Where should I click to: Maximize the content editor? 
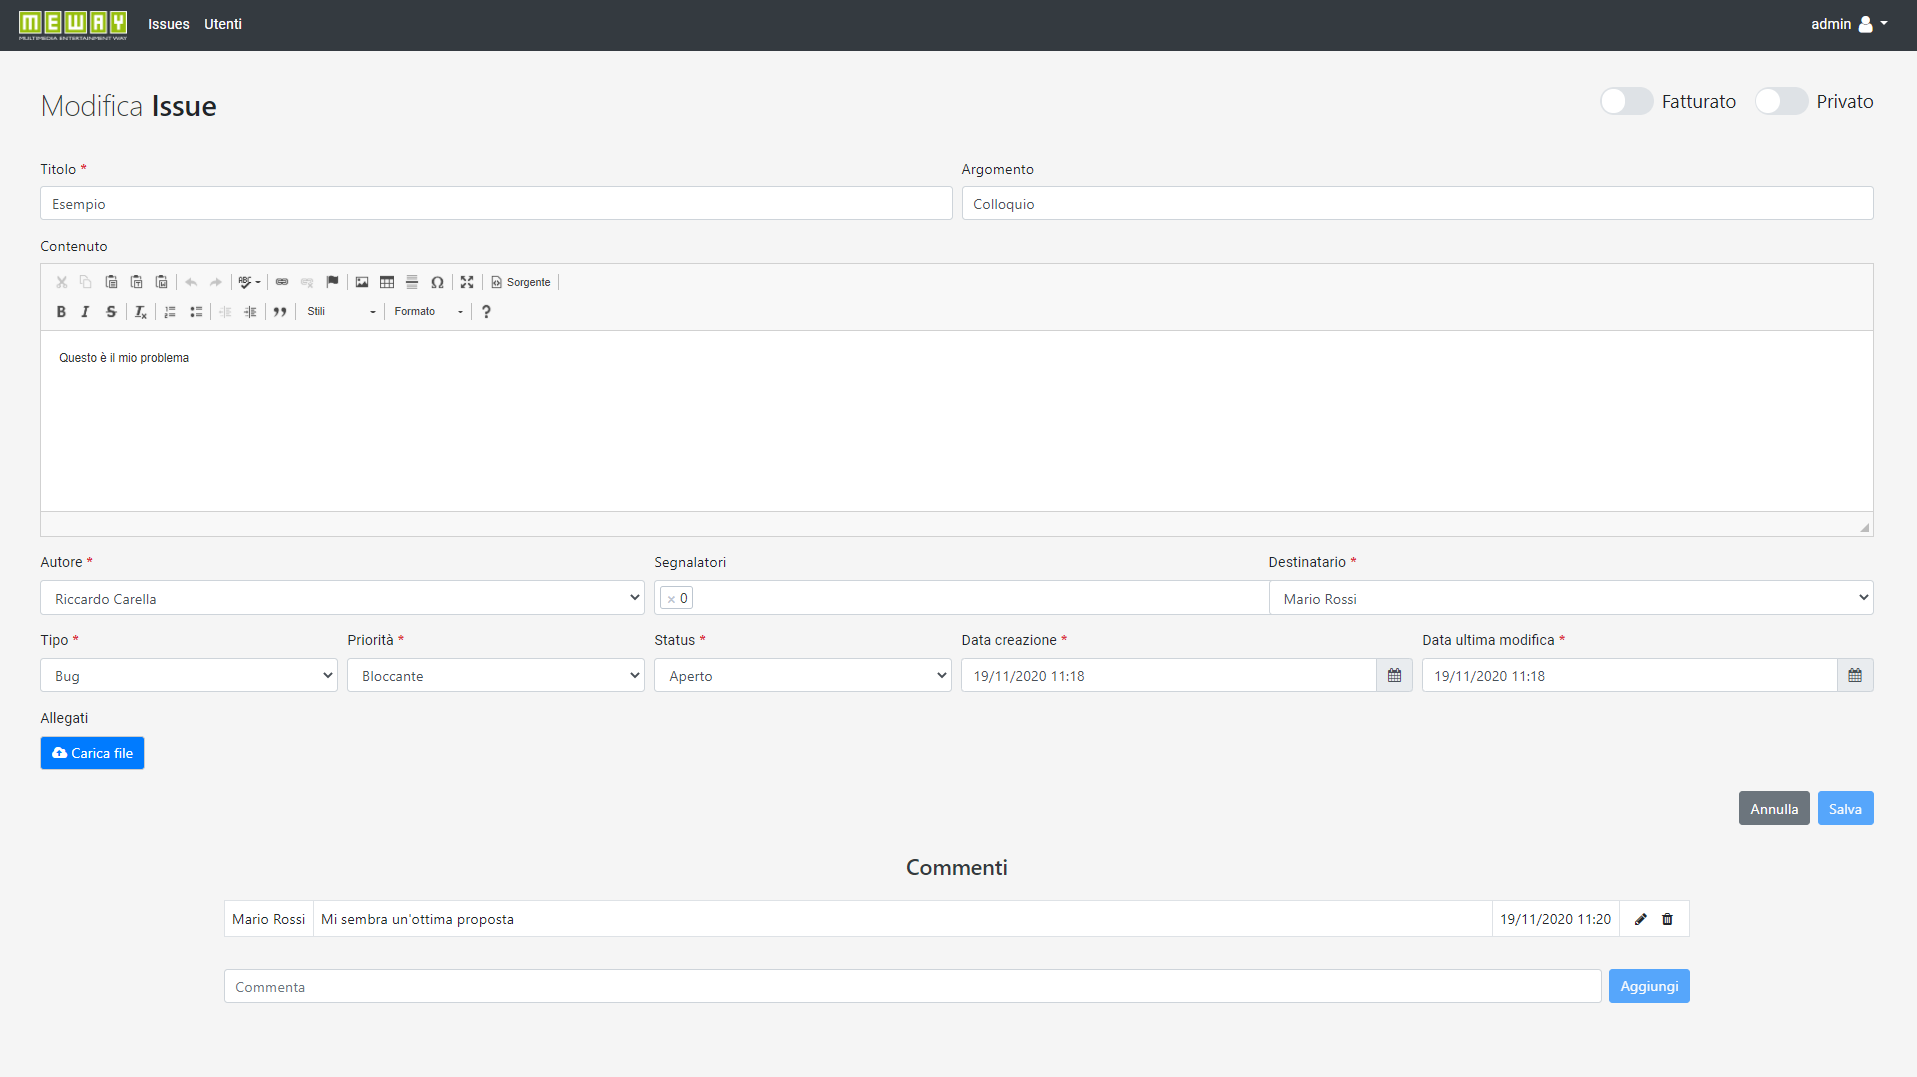(467, 282)
